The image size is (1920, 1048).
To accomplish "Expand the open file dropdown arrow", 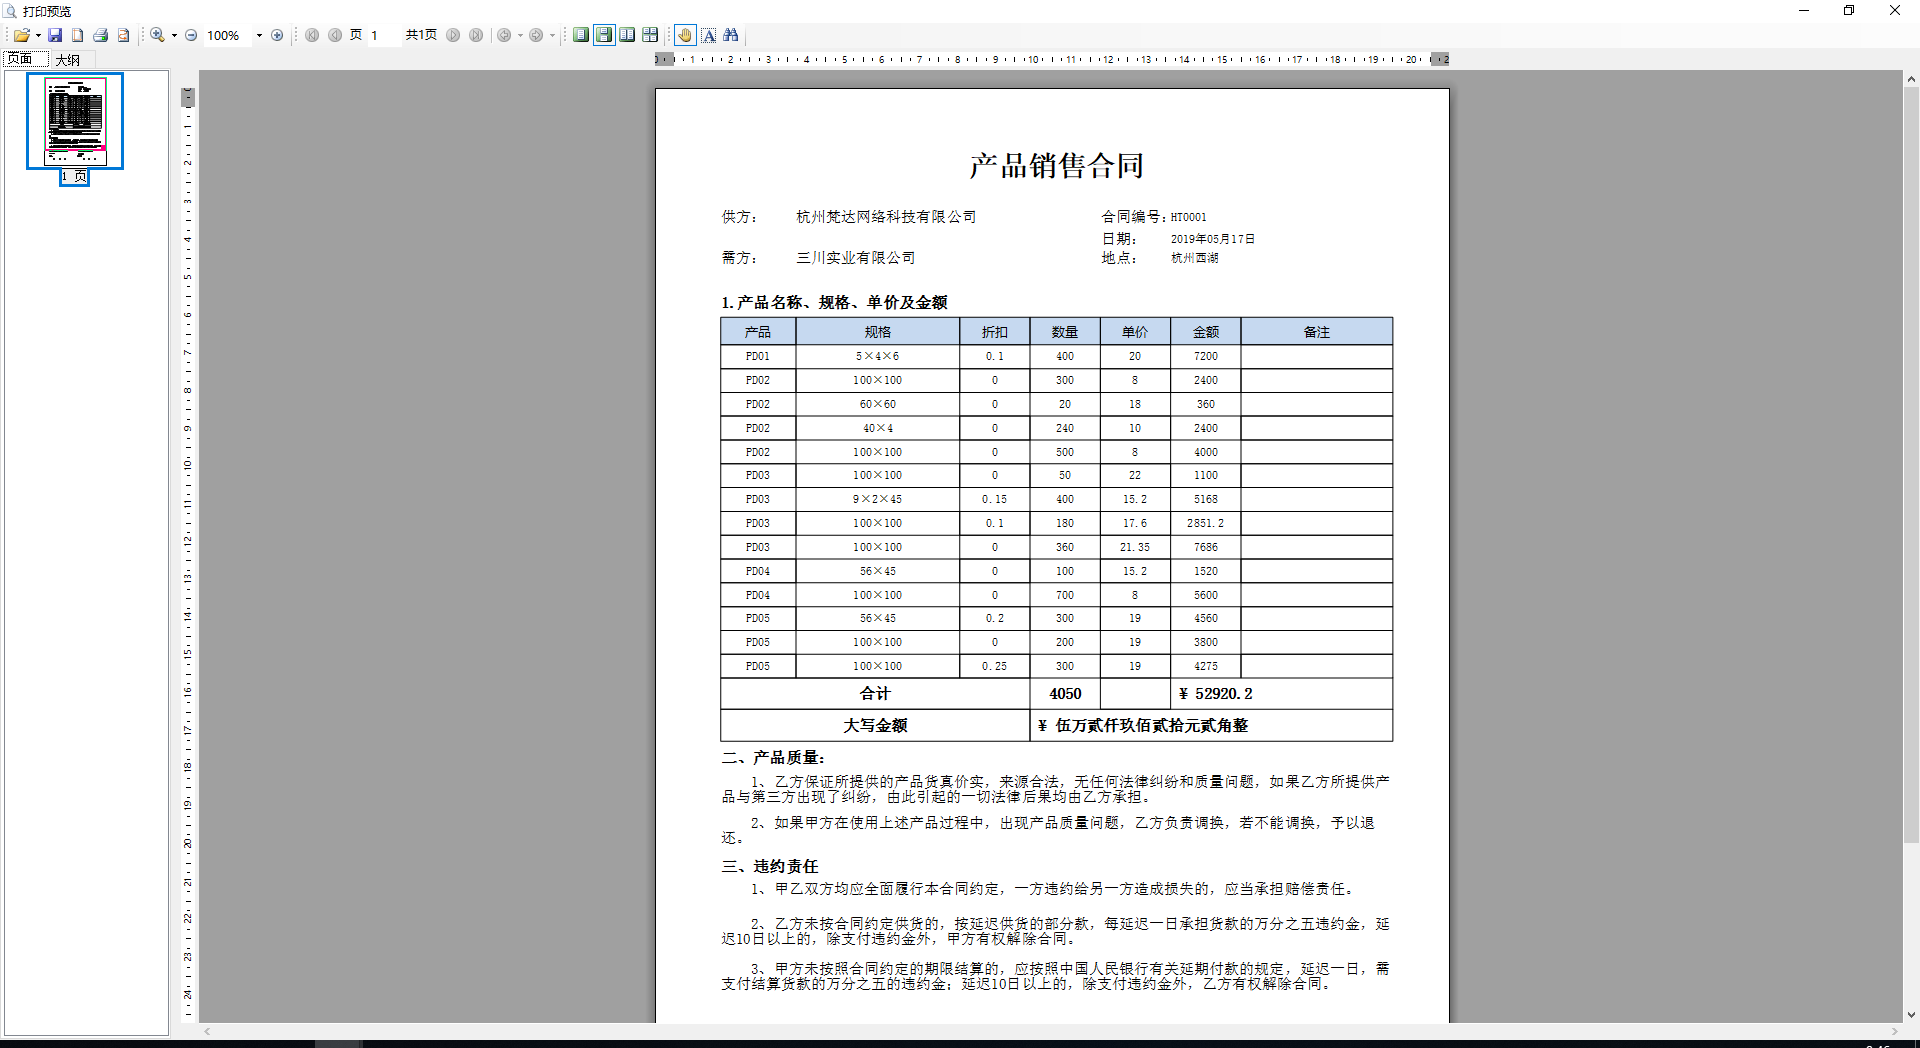I will (x=38, y=35).
